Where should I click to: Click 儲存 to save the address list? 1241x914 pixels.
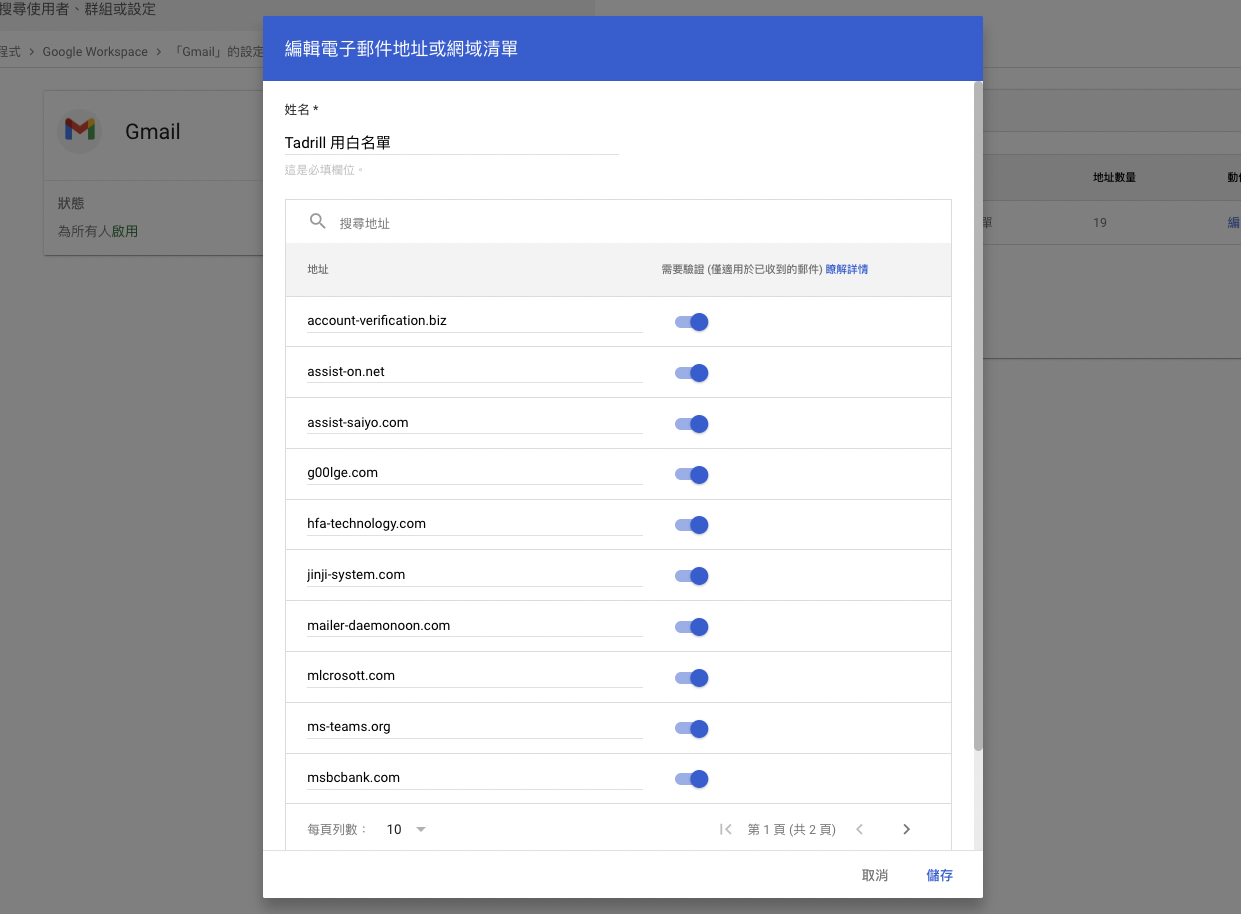click(x=940, y=875)
